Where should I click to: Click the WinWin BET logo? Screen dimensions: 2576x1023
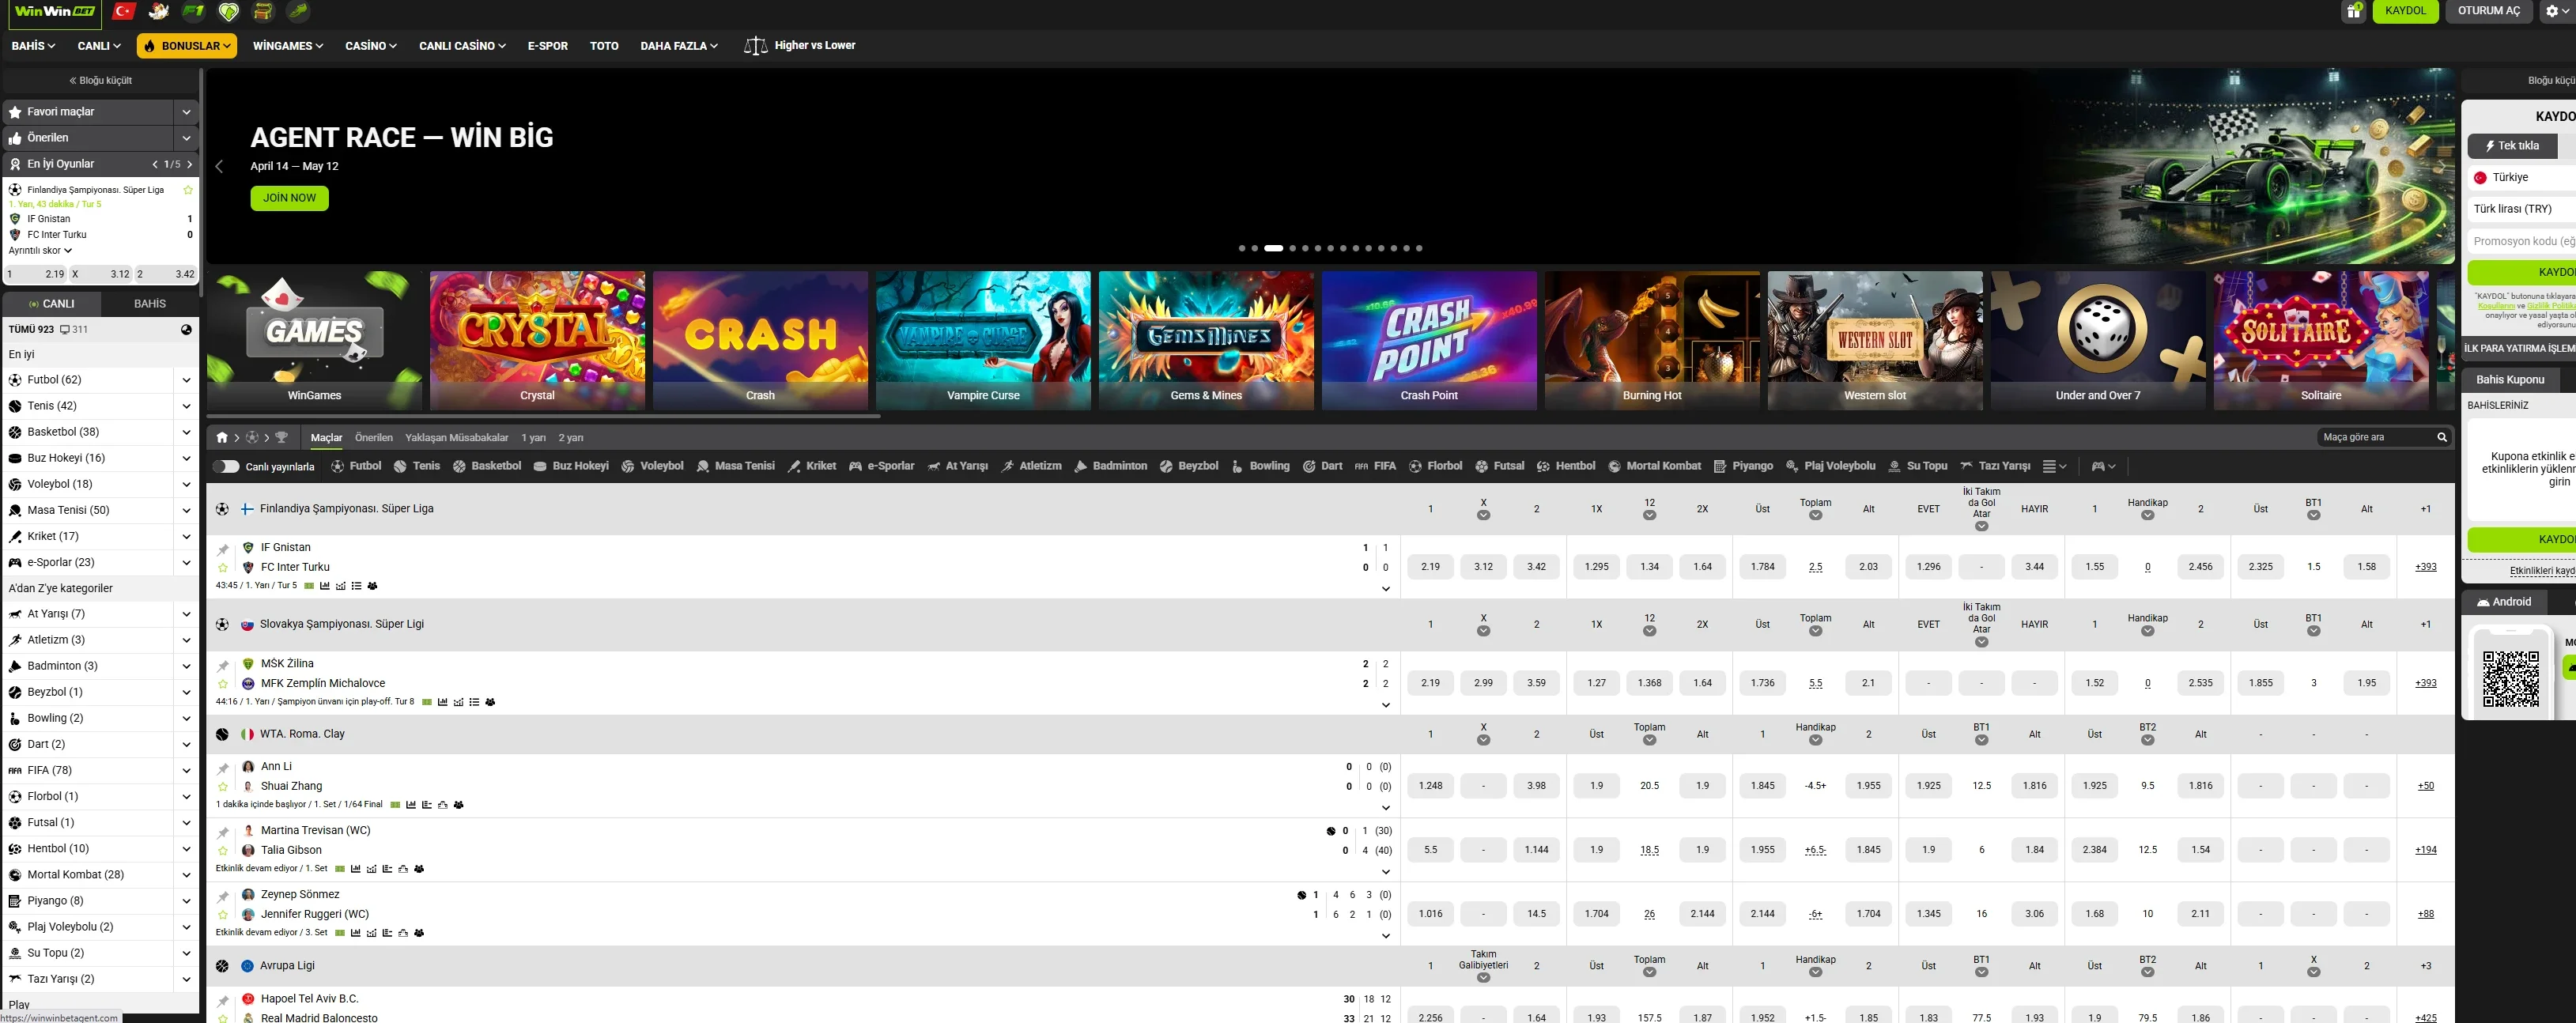55,12
